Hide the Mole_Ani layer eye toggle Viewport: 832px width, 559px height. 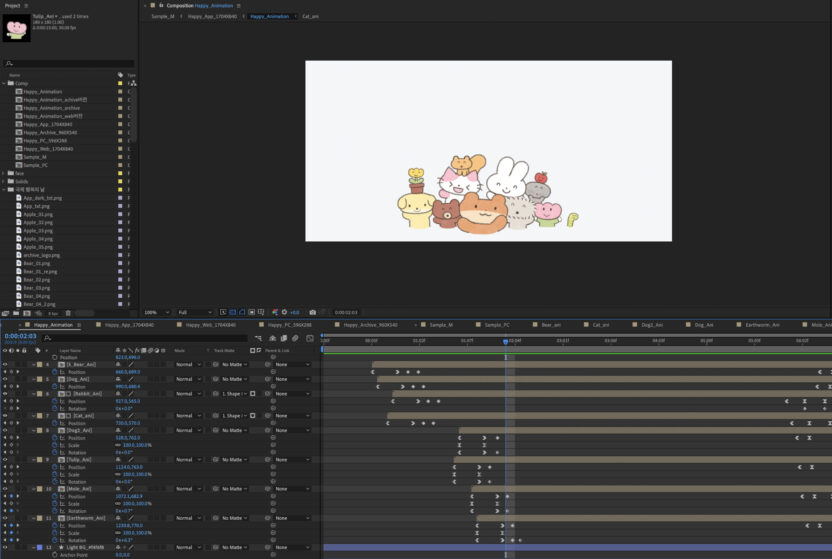coord(5,489)
